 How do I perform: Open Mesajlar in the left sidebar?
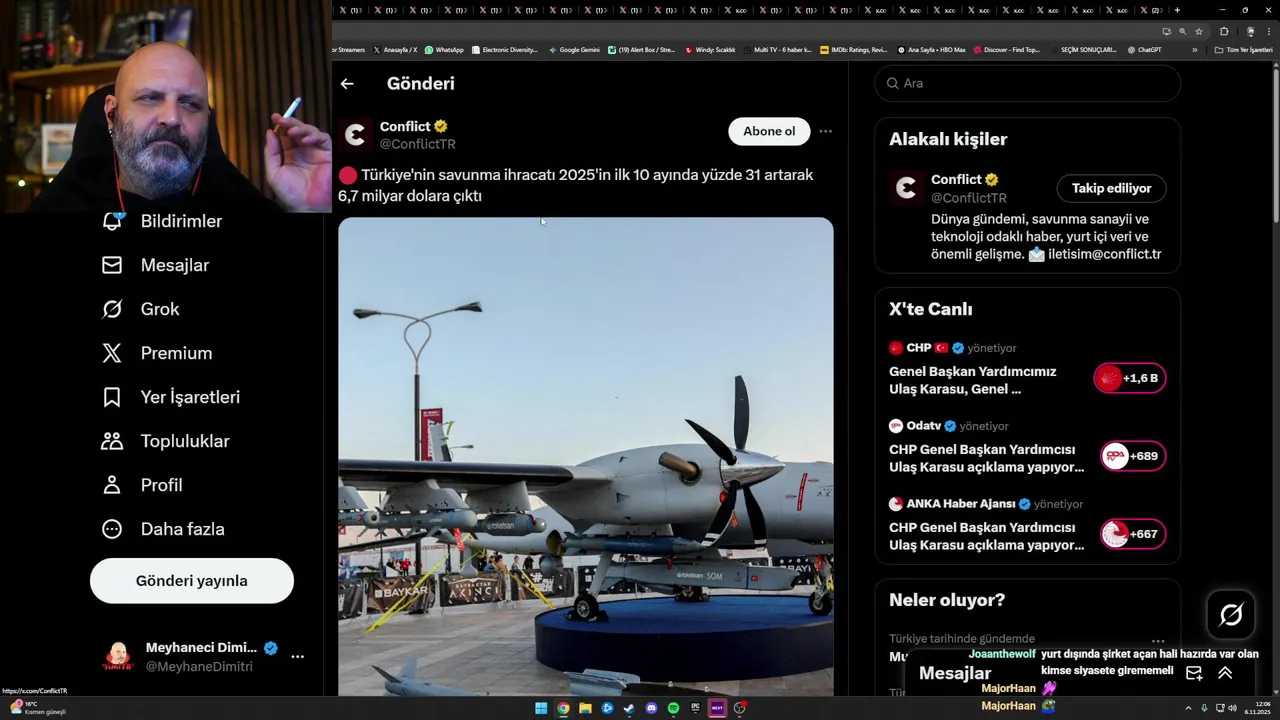click(x=155, y=265)
